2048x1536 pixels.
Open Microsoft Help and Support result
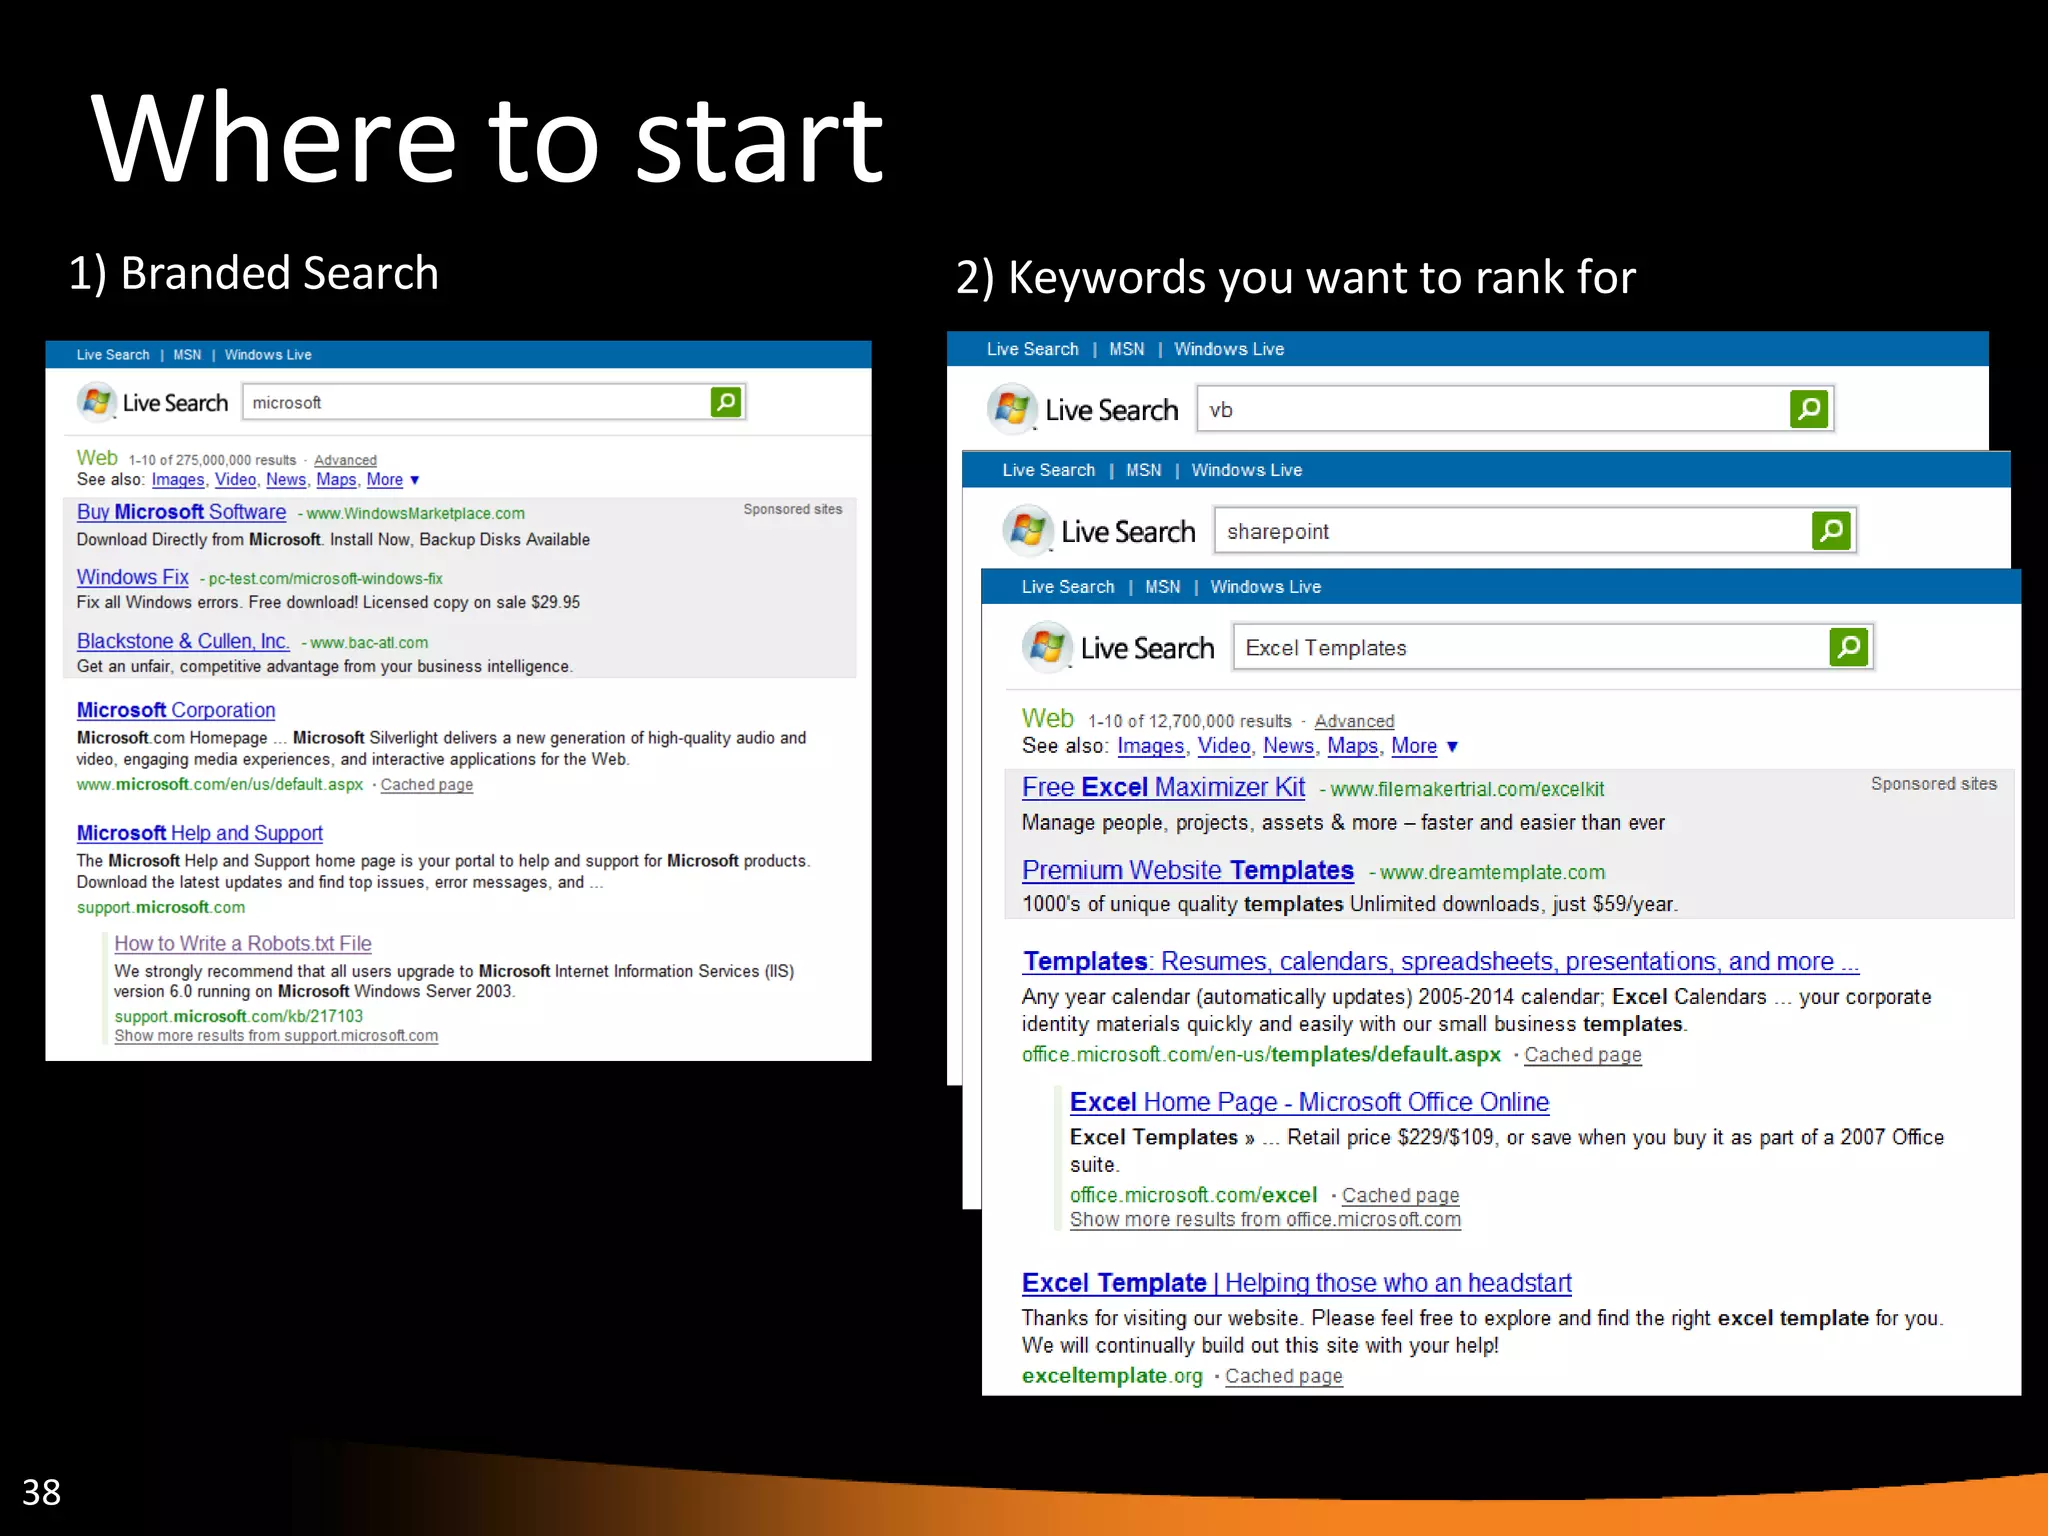200,833
